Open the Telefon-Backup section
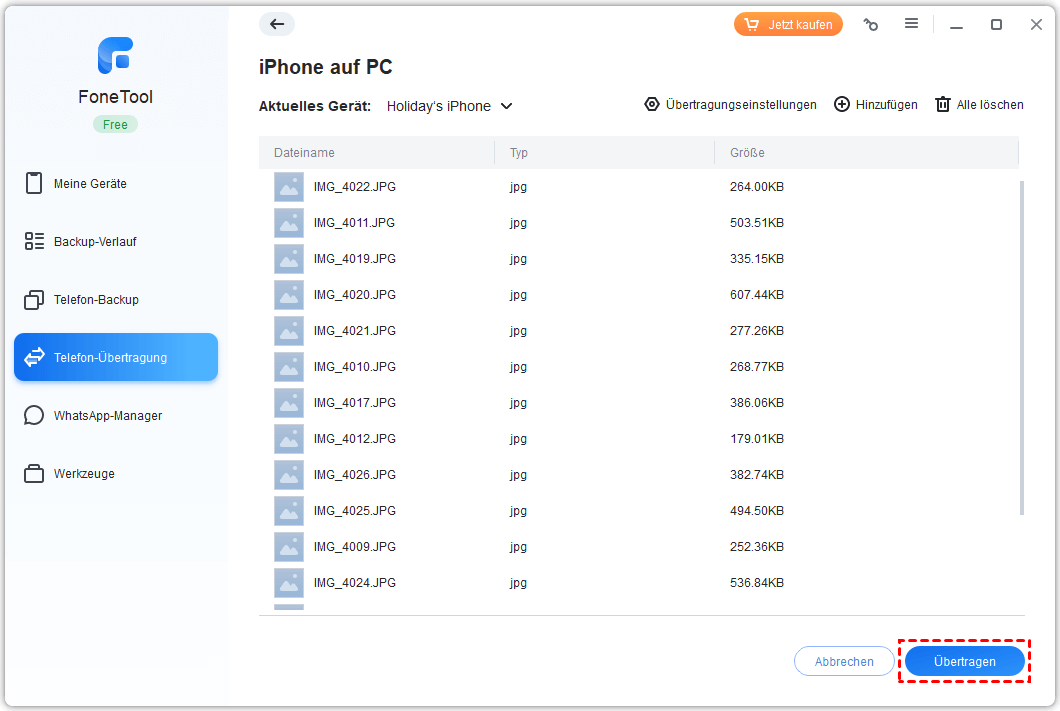1060x711 pixels. (95, 300)
